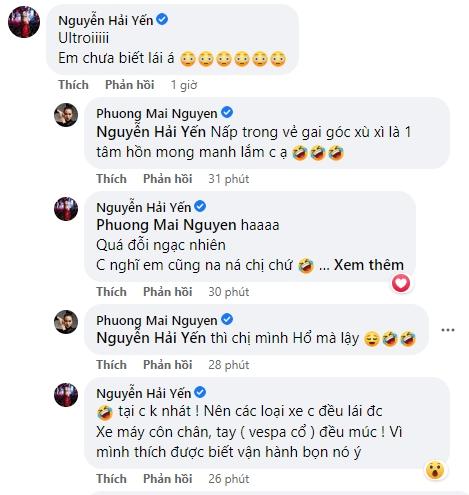Image resolution: width=469 pixels, height=495 pixels.
Task: Open Phuong Mai Nguyen's avatar on the 28 phút reply
Action: pos(66,322)
